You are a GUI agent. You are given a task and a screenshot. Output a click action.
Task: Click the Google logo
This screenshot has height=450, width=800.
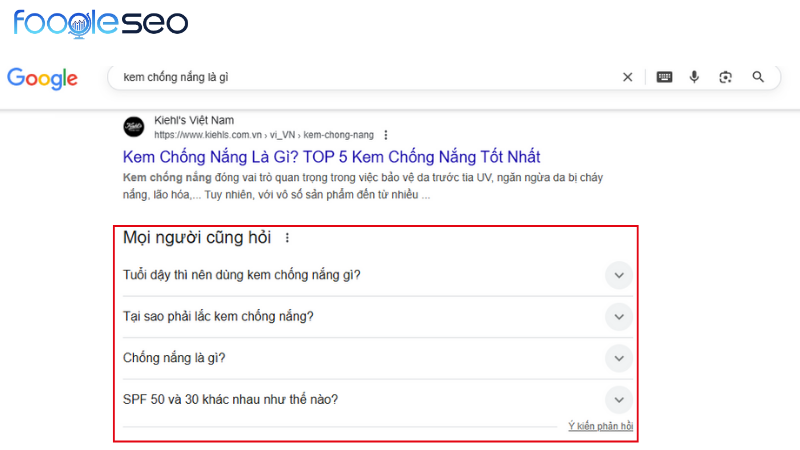click(x=42, y=79)
